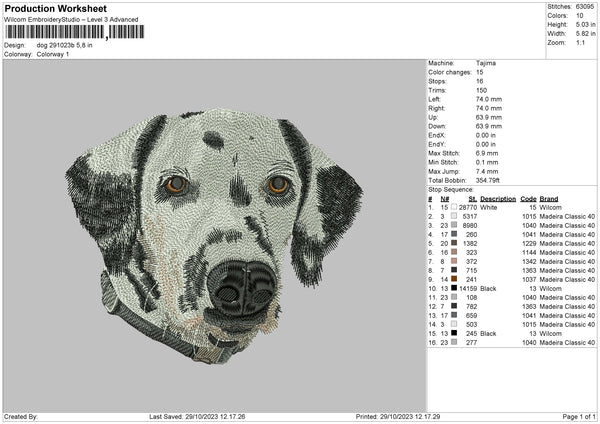Select the brown swatch in stop 9

coord(453,279)
